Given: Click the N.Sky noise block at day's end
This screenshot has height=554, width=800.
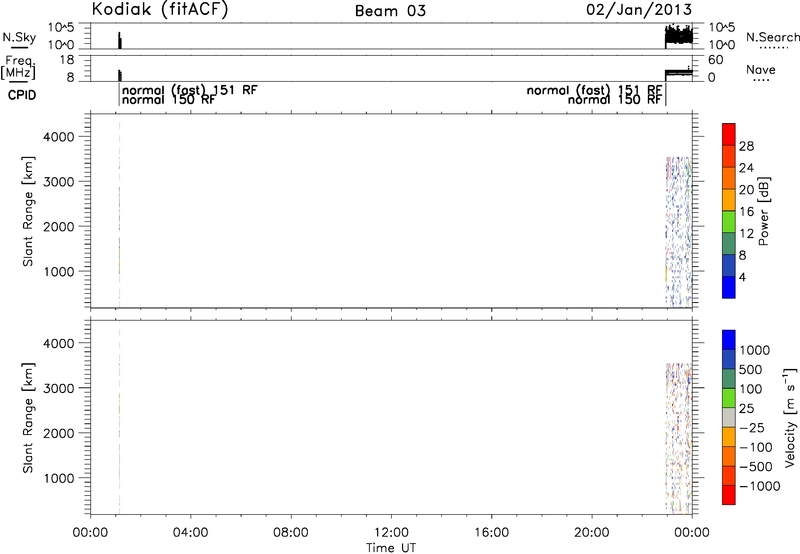Looking at the screenshot, I should (x=679, y=36).
